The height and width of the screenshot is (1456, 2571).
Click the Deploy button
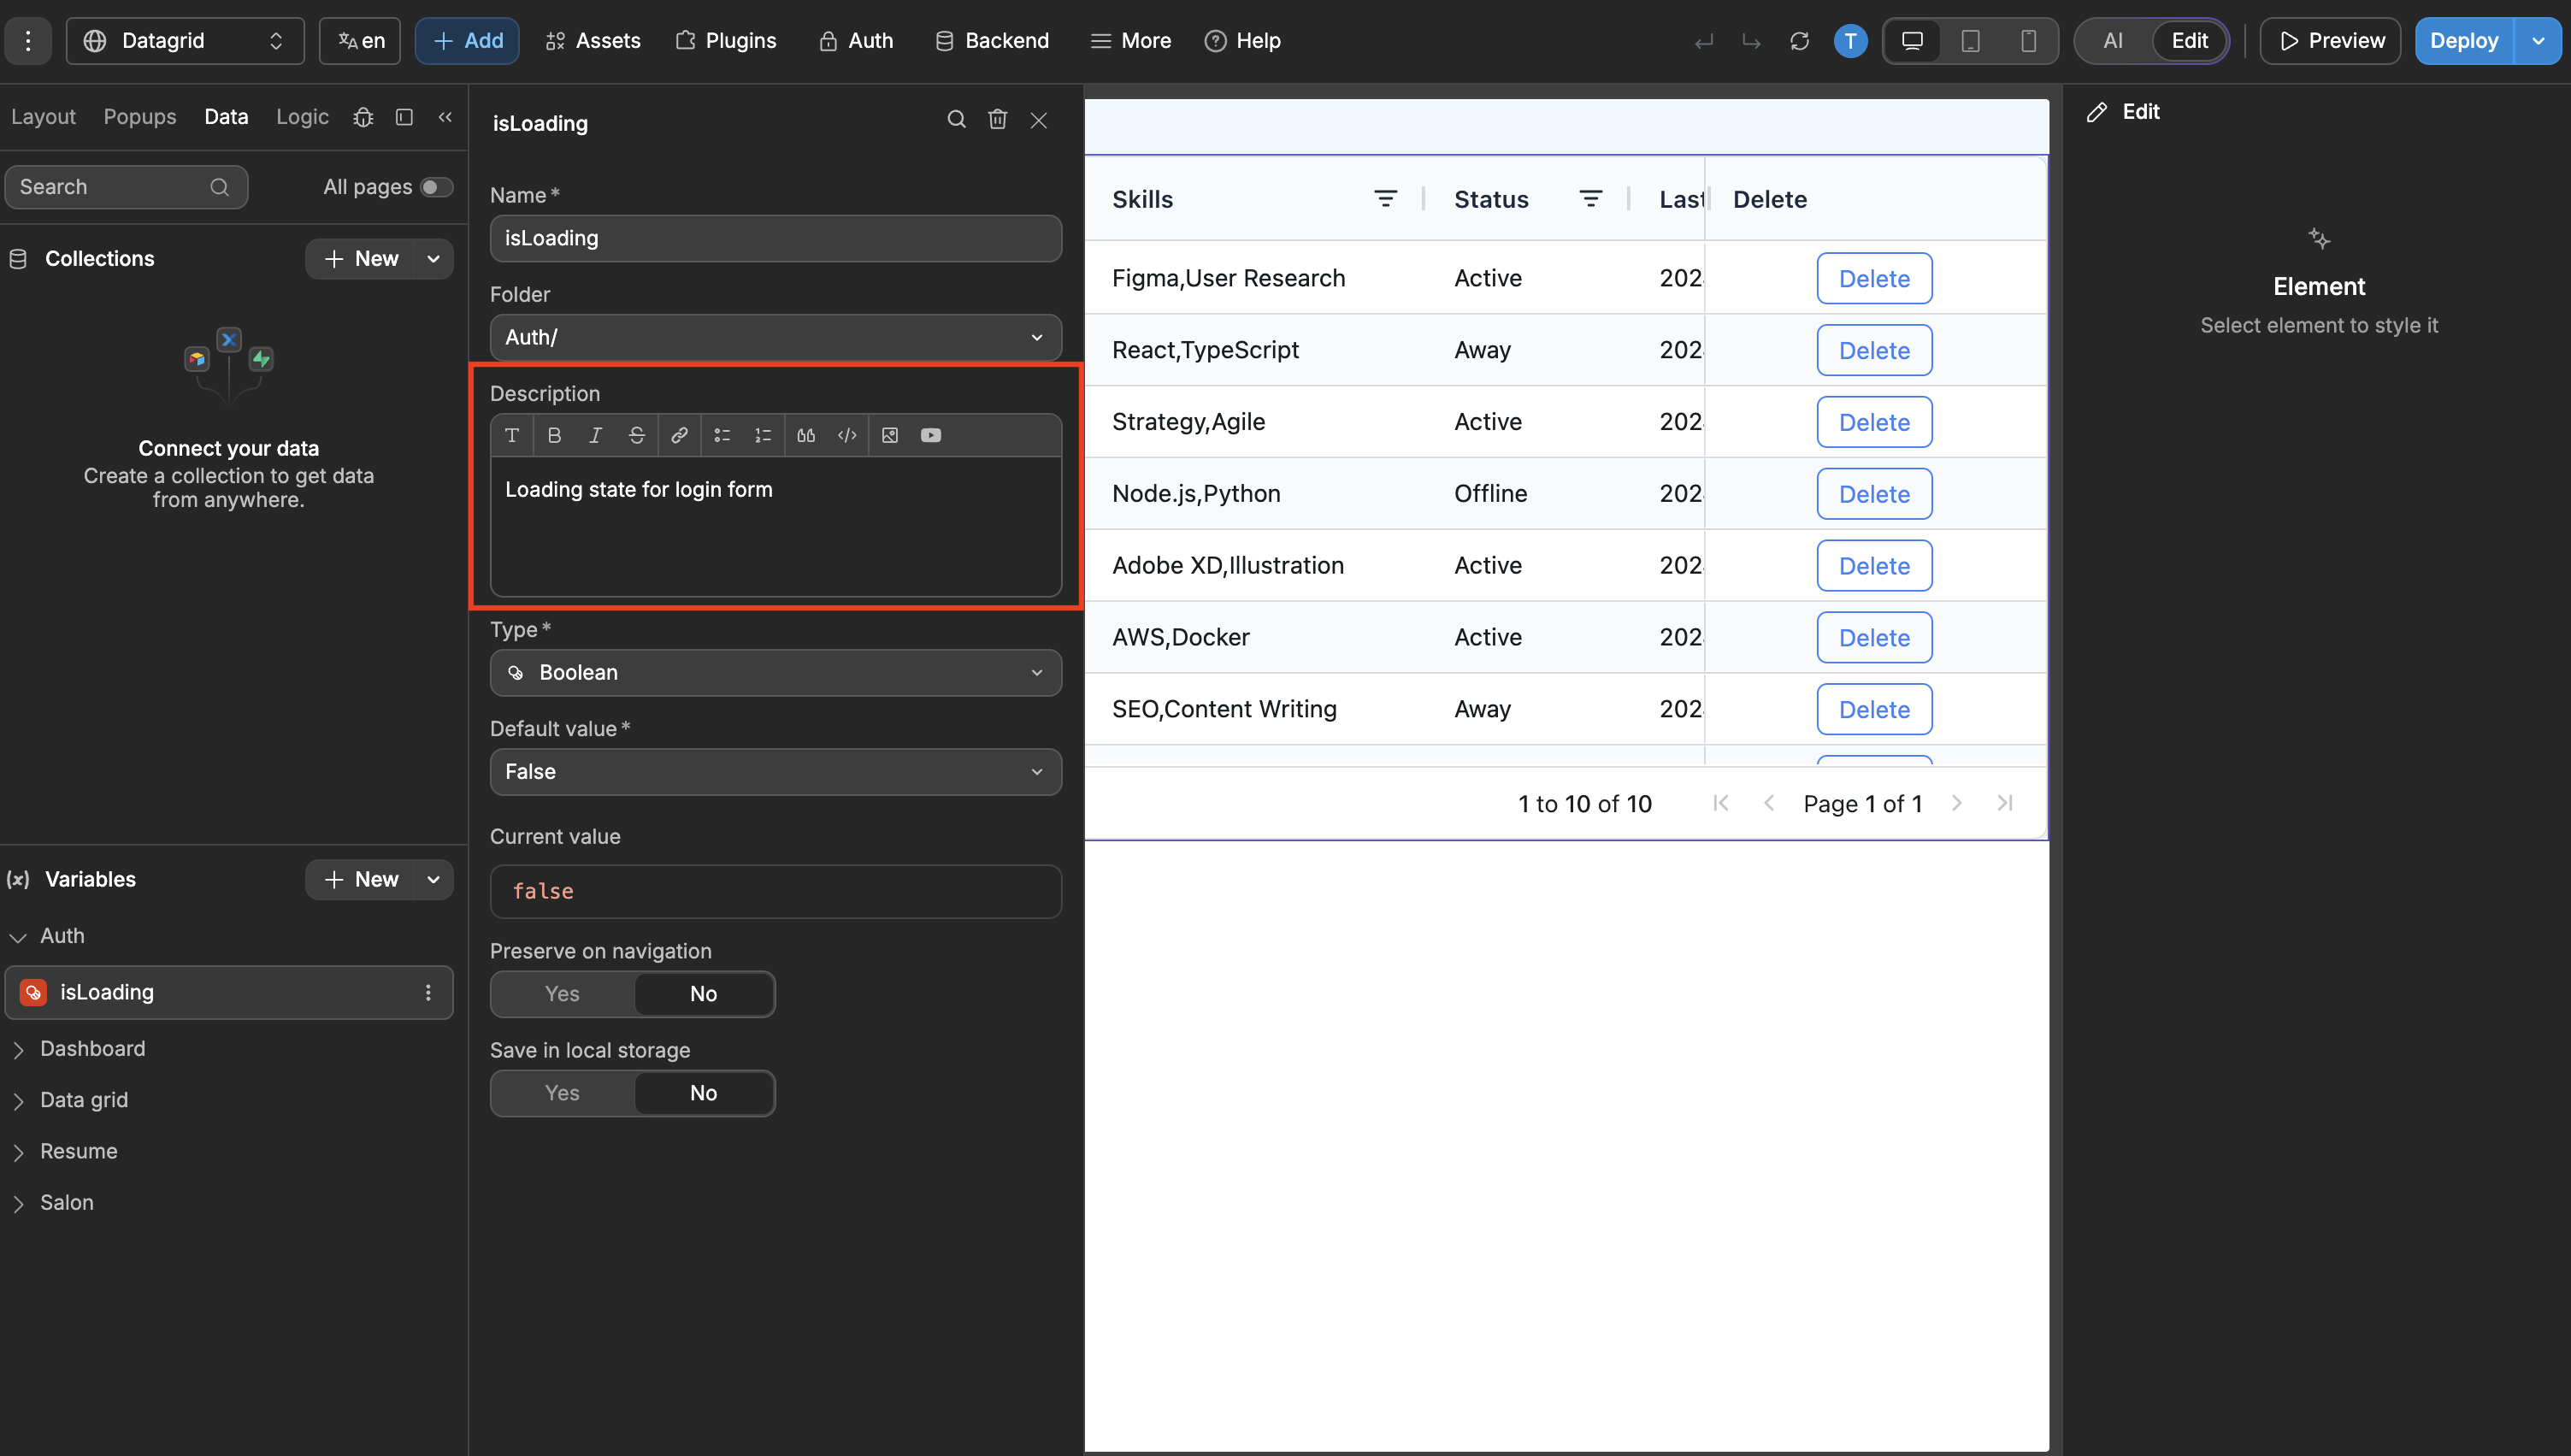pos(2463,41)
